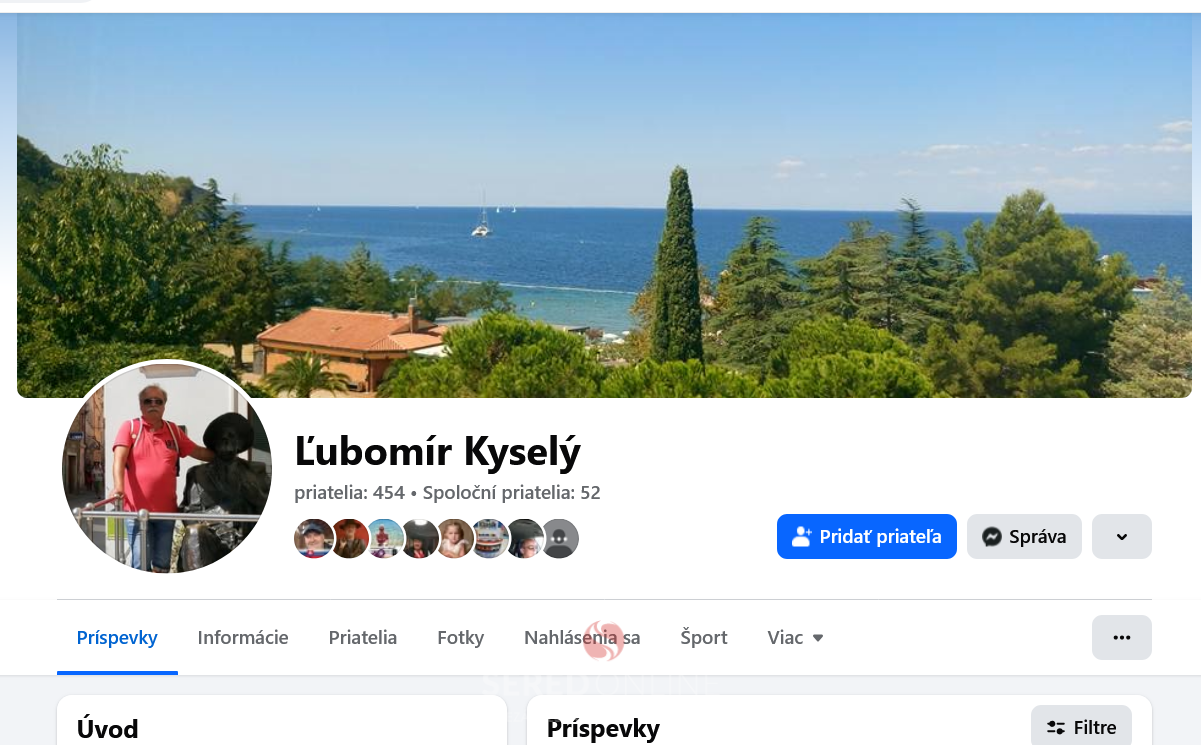Go to the Fotky tab
1201x745 pixels.
click(x=461, y=637)
